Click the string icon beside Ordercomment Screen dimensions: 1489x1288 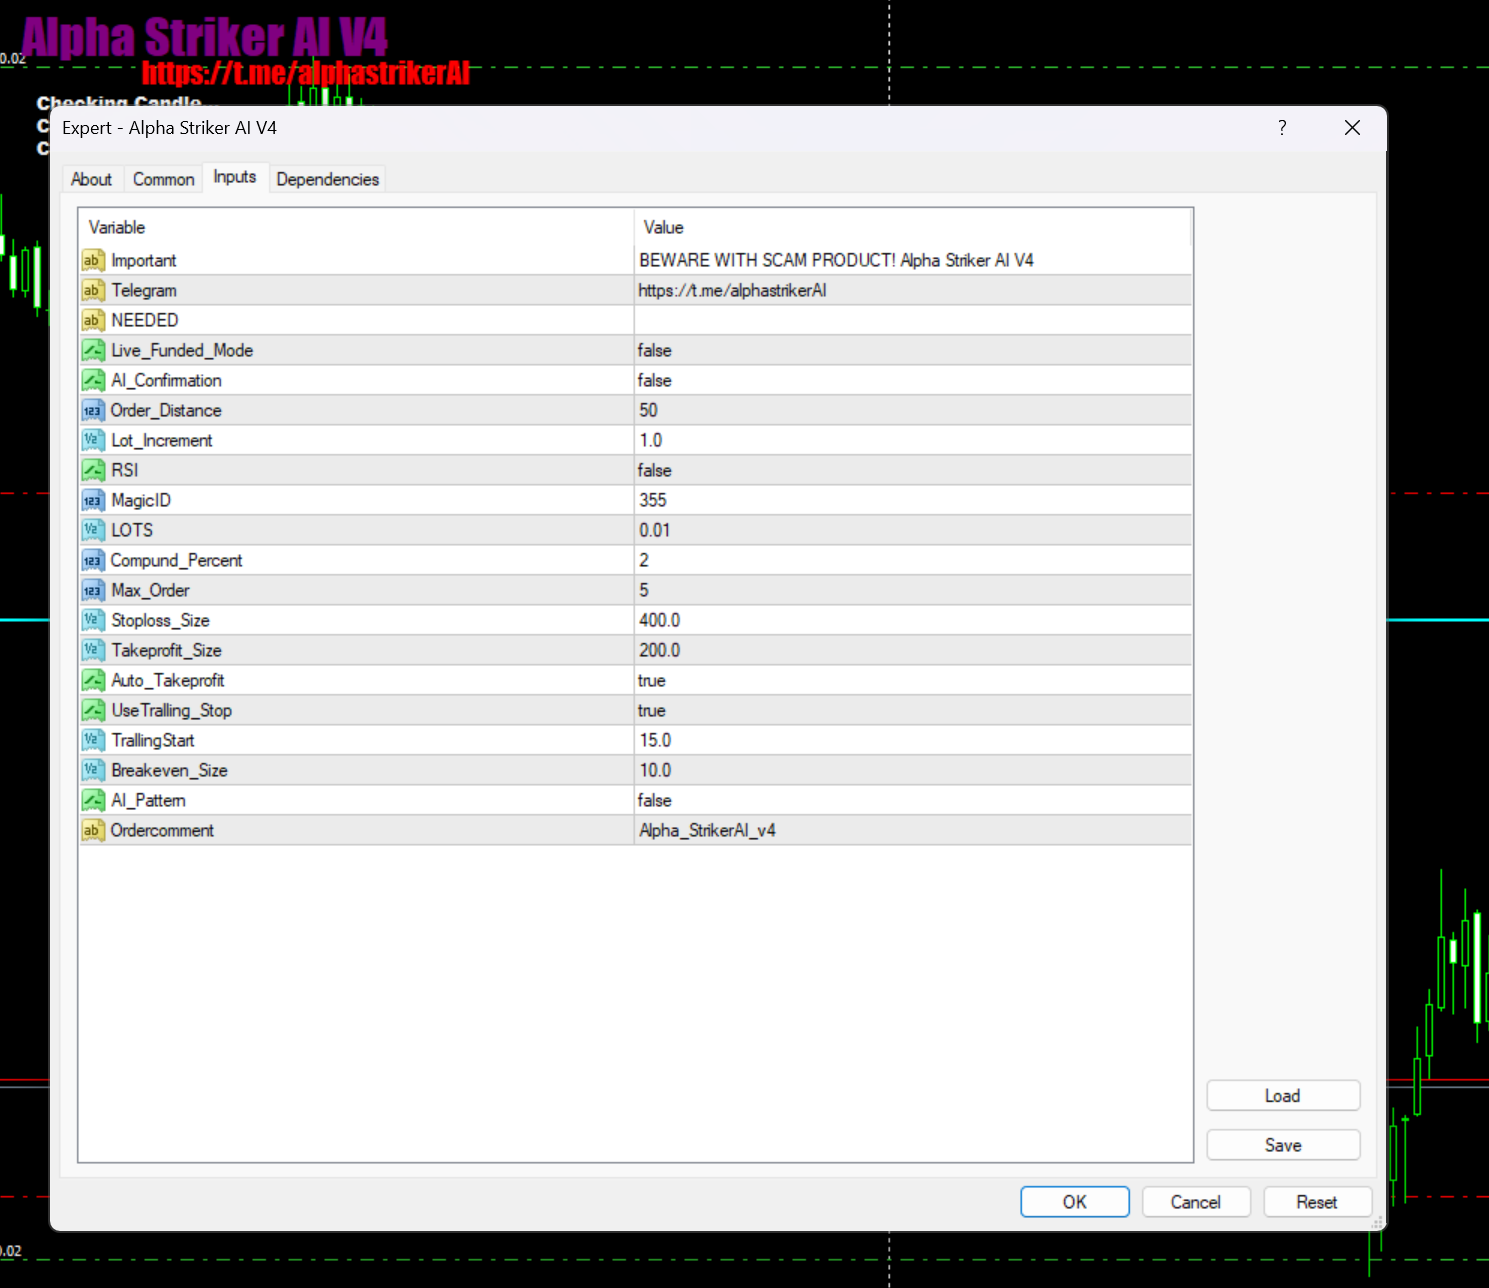[x=93, y=830]
